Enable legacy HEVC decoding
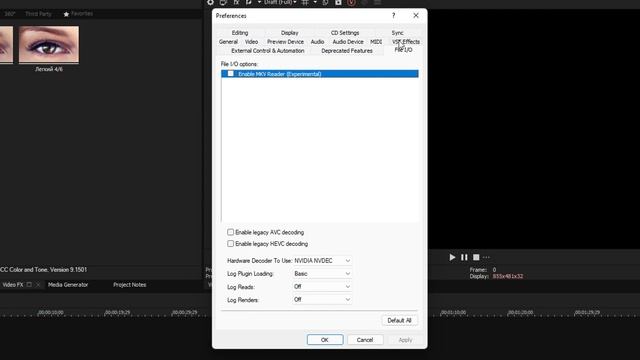 [231, 244]
